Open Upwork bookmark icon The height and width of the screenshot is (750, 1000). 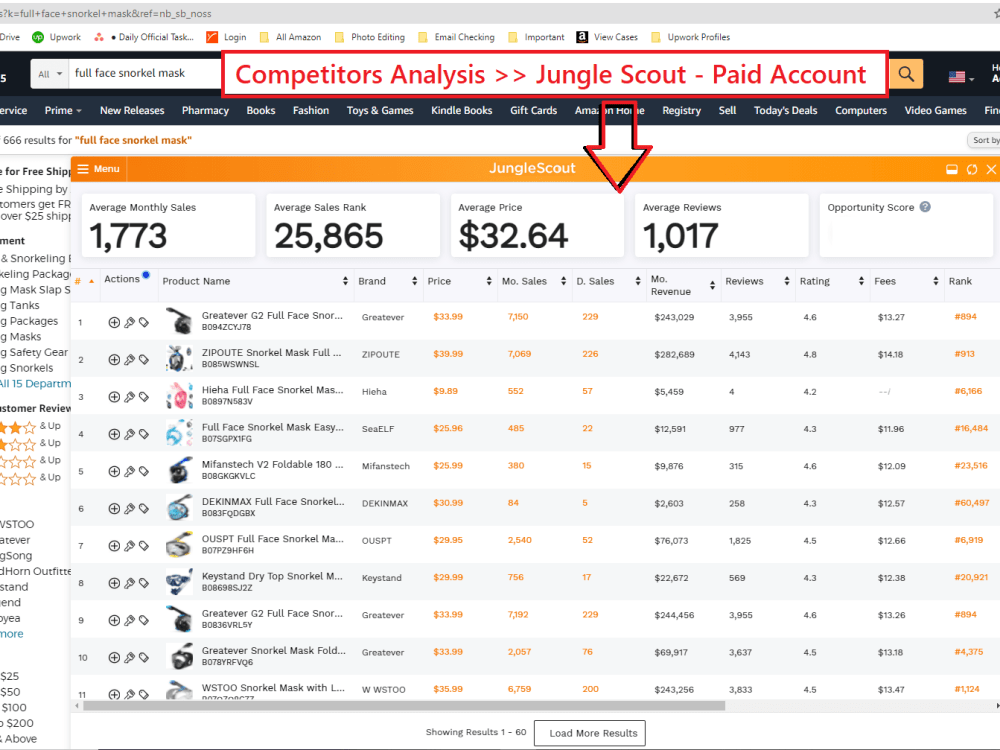coord(38,37)
